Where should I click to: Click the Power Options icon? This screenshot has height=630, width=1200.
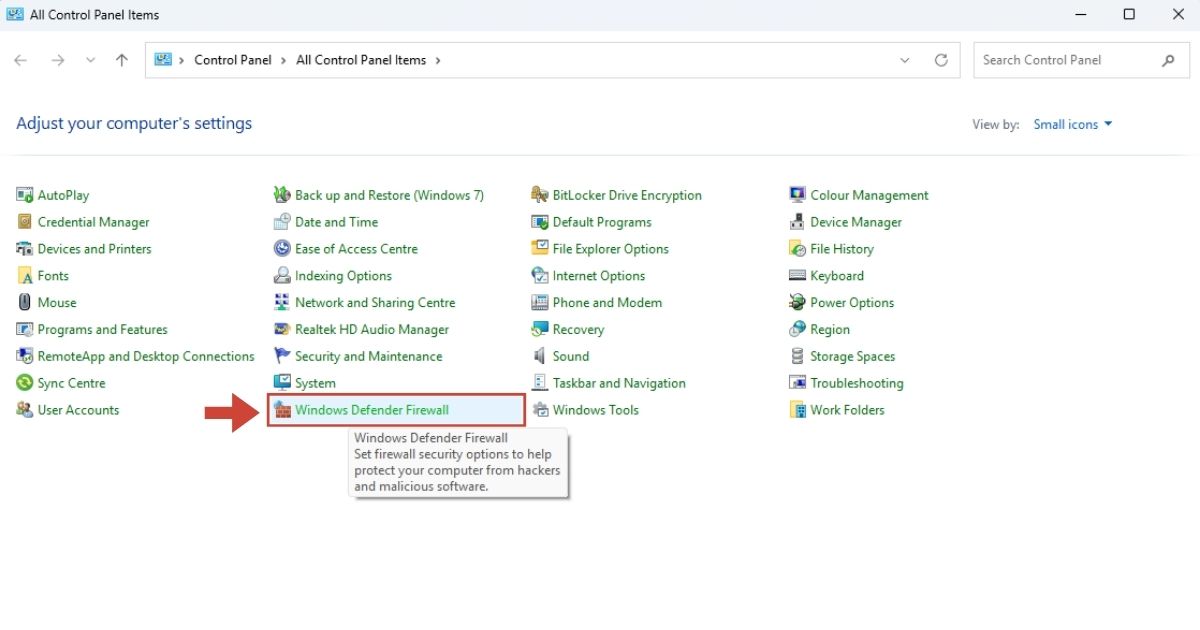(797, 303)
